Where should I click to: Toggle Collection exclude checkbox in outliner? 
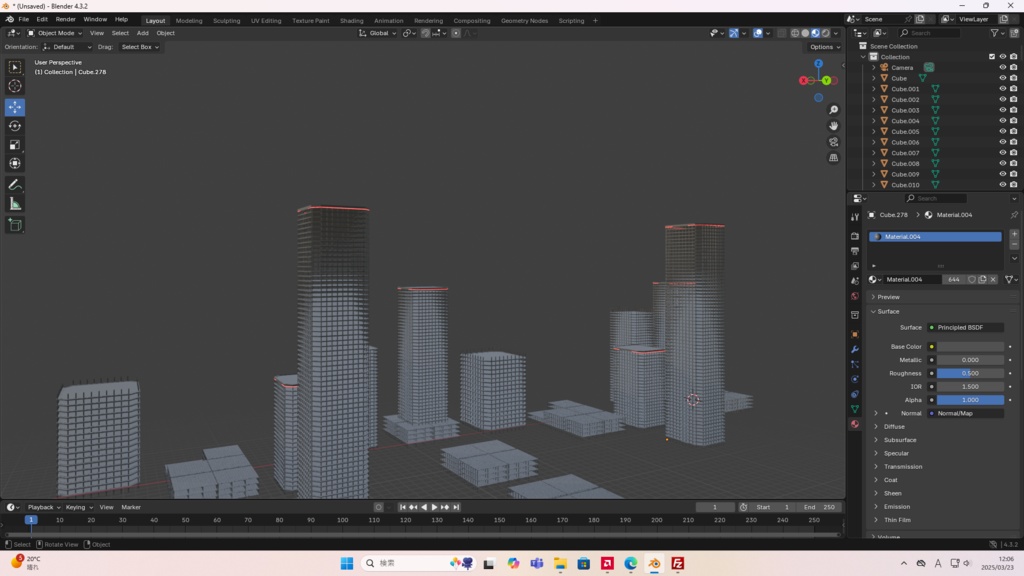click(992, 57)
